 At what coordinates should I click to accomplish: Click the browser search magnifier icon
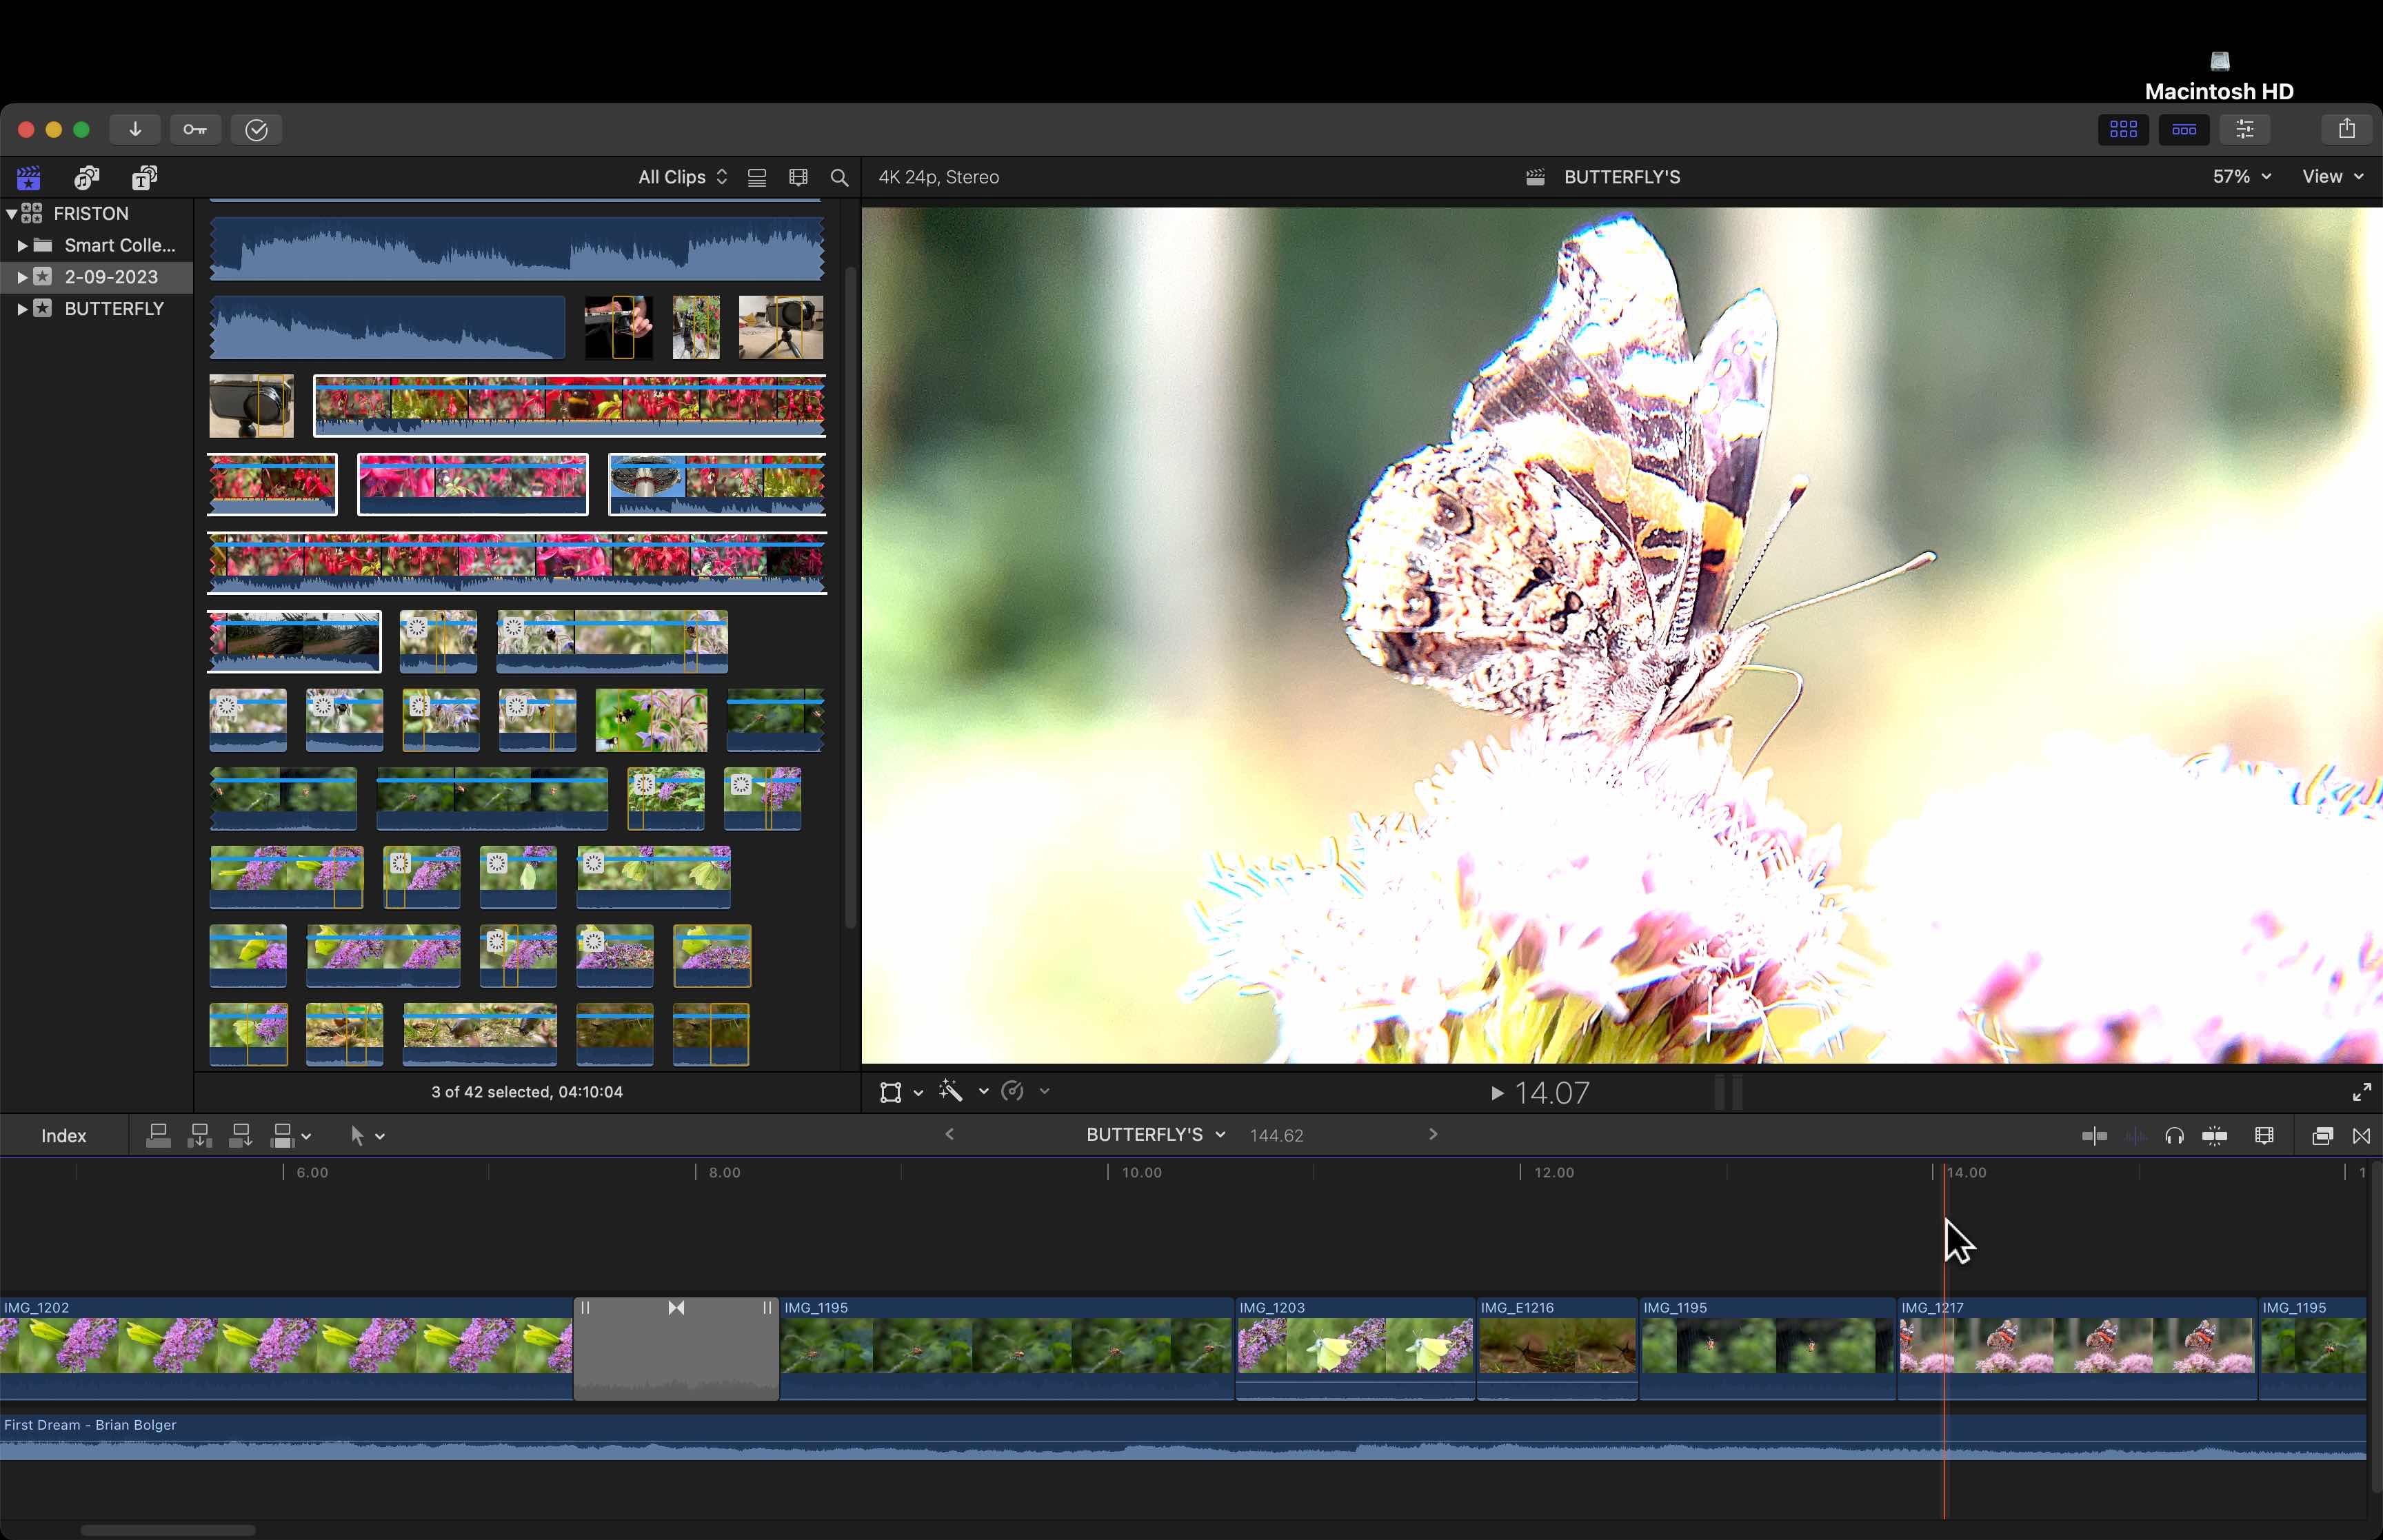[x=839, y=177]
